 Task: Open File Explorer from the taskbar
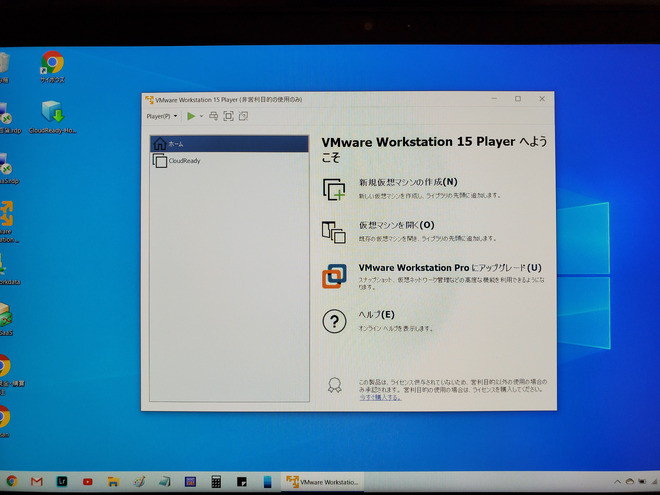113,482
